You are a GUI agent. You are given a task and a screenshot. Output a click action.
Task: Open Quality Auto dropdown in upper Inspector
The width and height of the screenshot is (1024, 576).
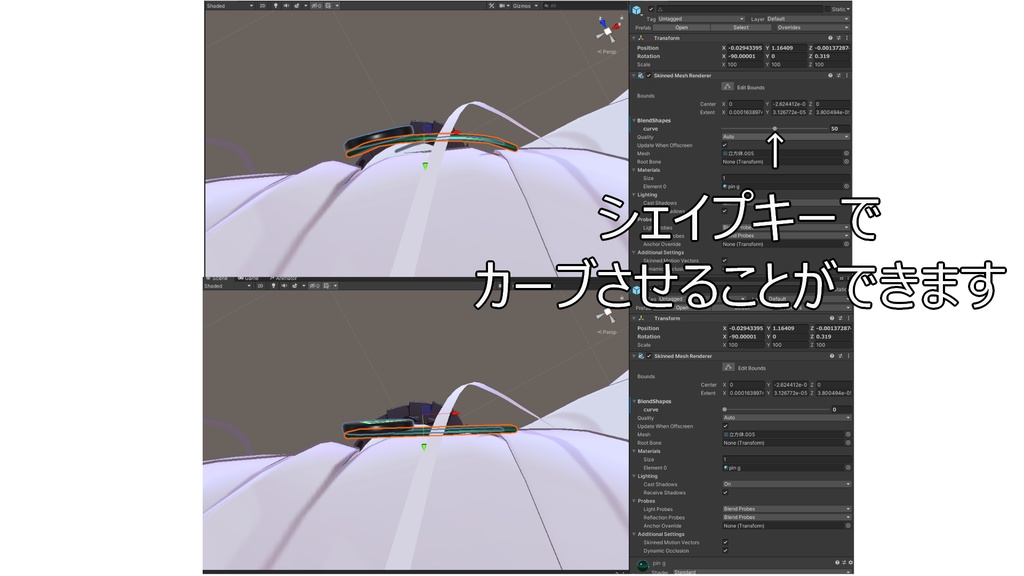(x=786, y=136)
